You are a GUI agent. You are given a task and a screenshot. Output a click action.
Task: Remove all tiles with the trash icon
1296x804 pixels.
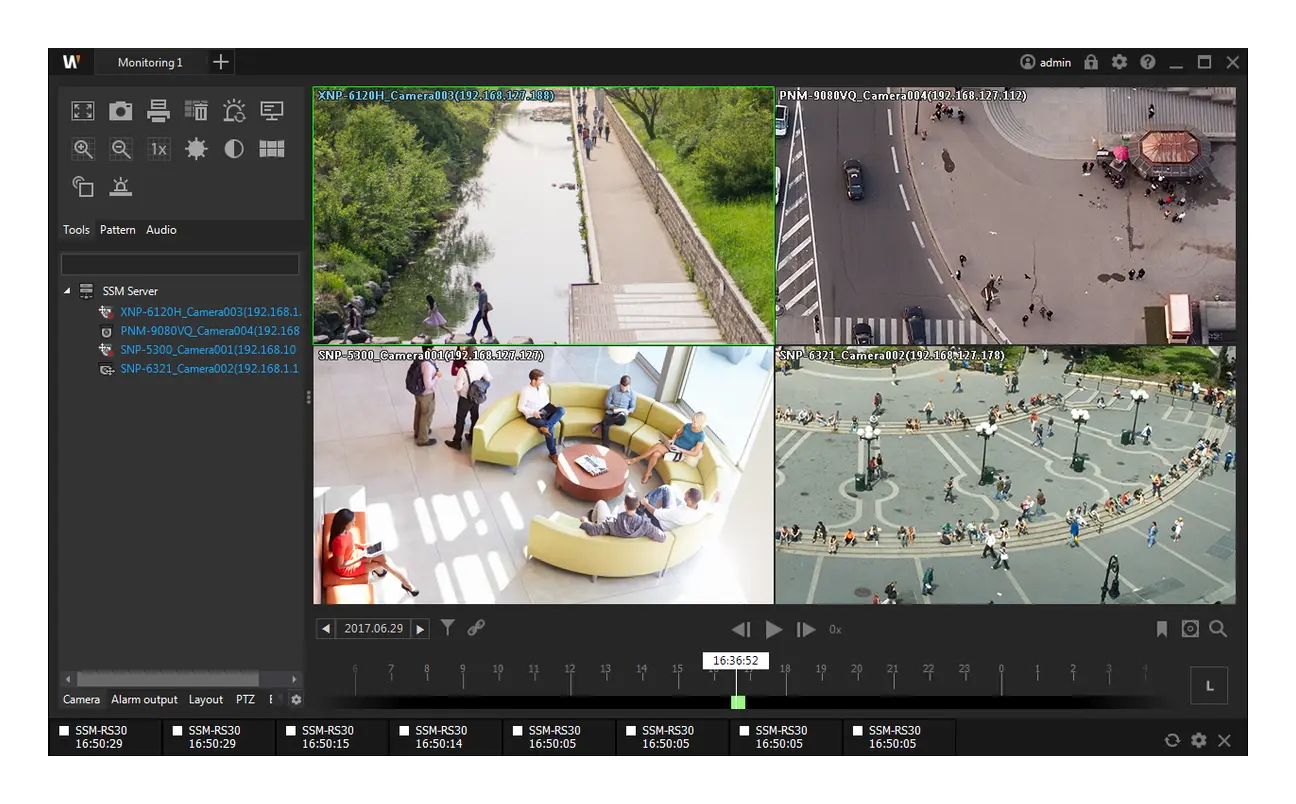pos(196,111)
